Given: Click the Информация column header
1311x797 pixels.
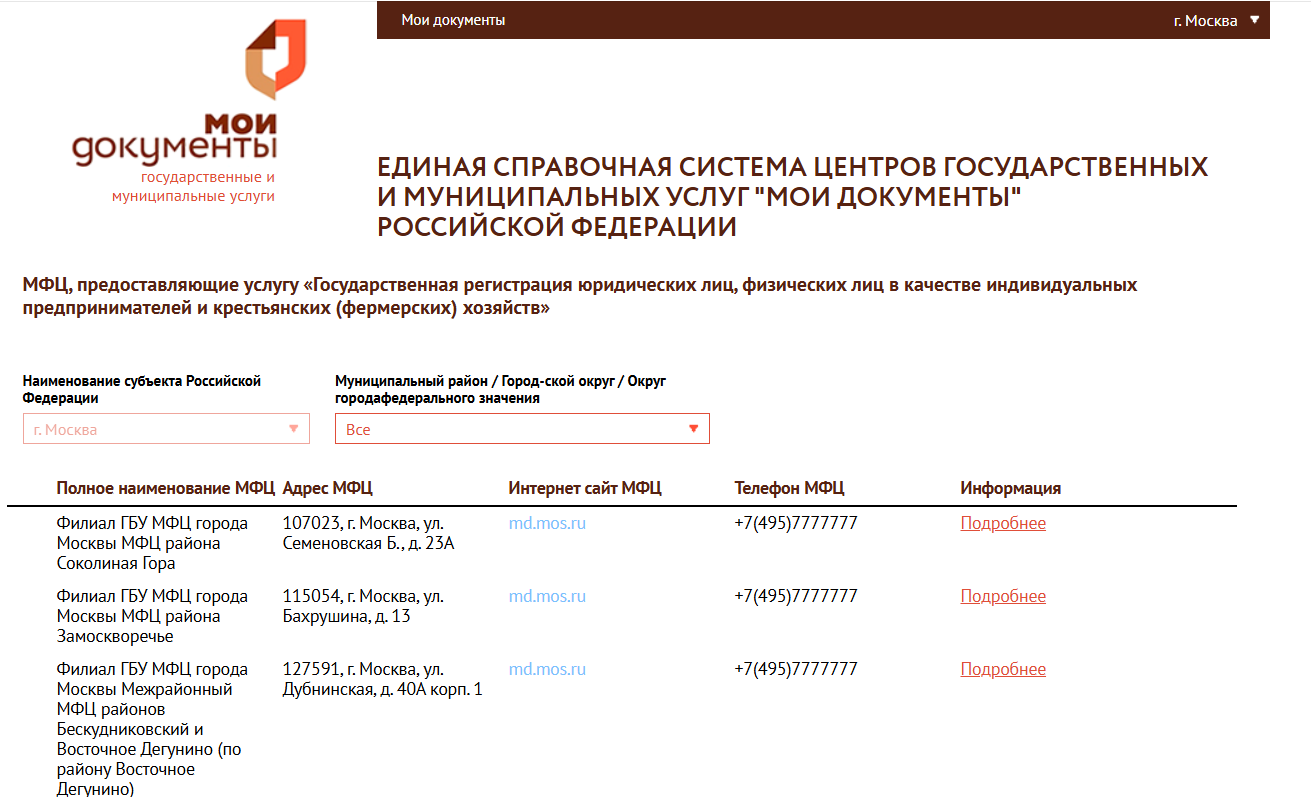Looking at the screenshot, I should pos(1010,488).
